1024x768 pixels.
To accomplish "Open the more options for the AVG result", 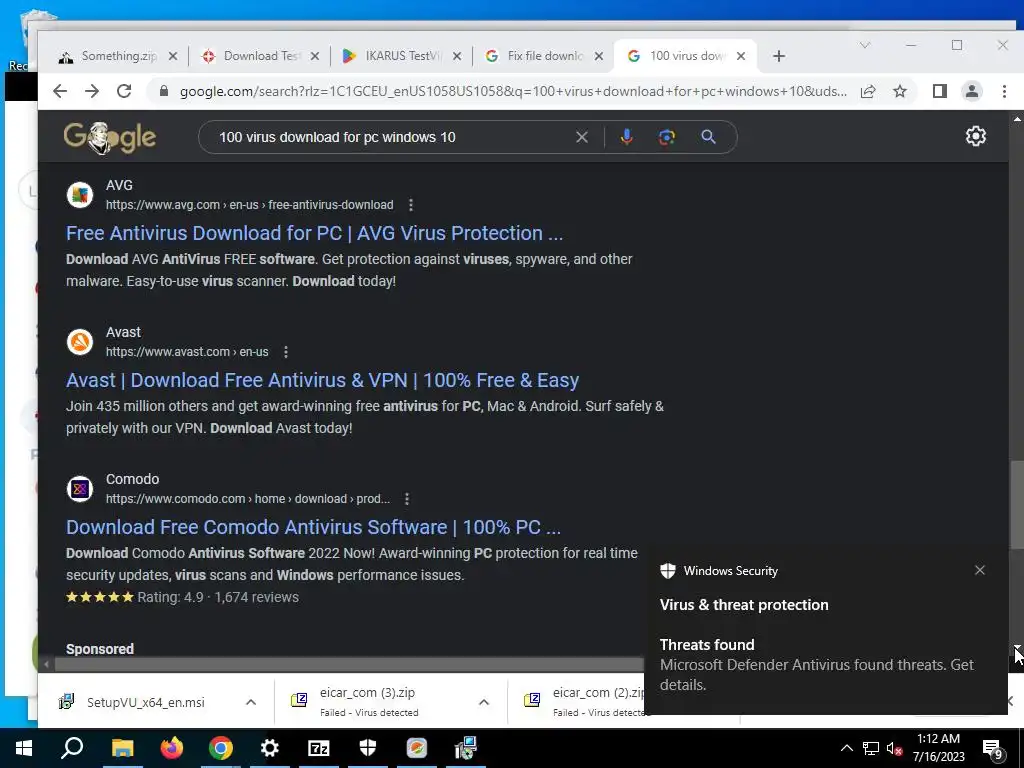I will pos(411,205).
